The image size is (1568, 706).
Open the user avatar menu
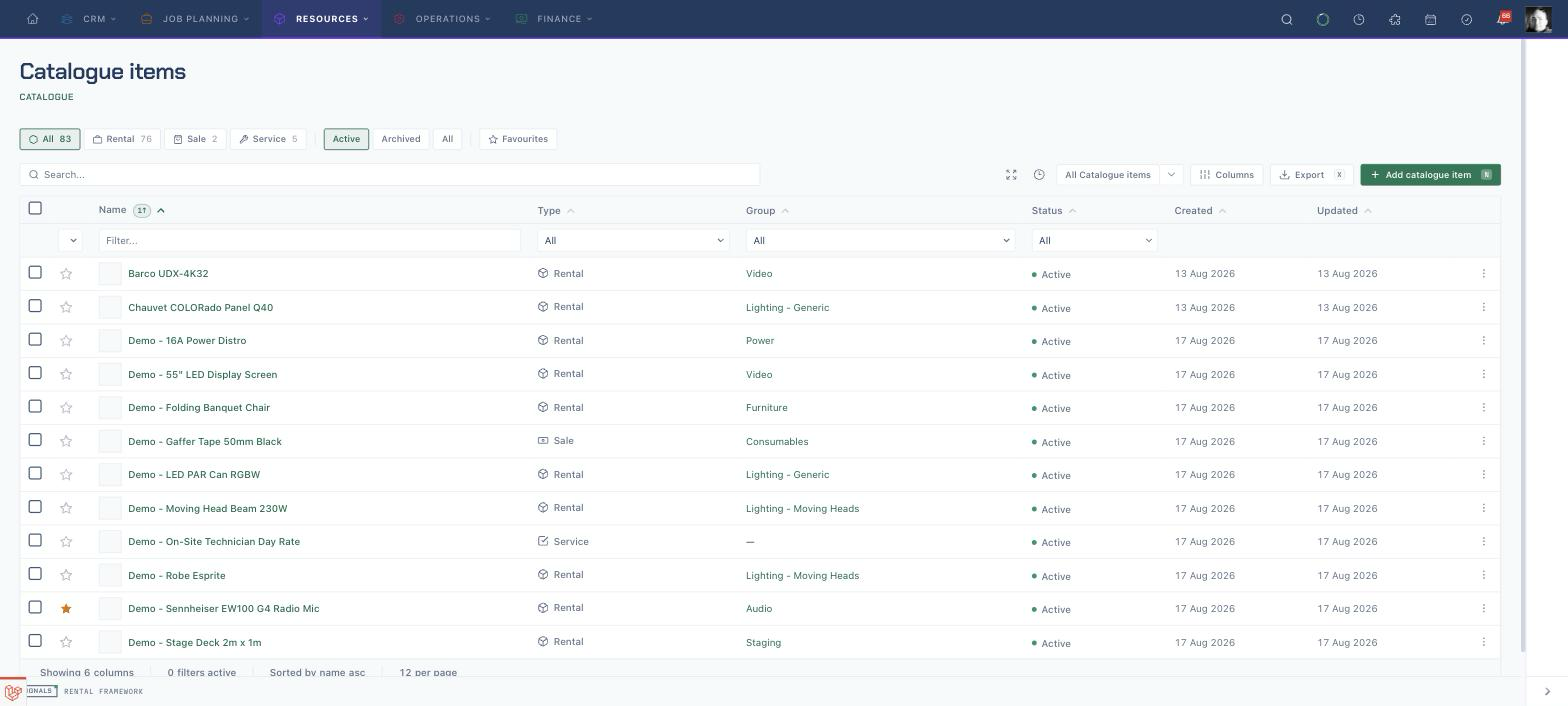click(x=1538, y=19)
